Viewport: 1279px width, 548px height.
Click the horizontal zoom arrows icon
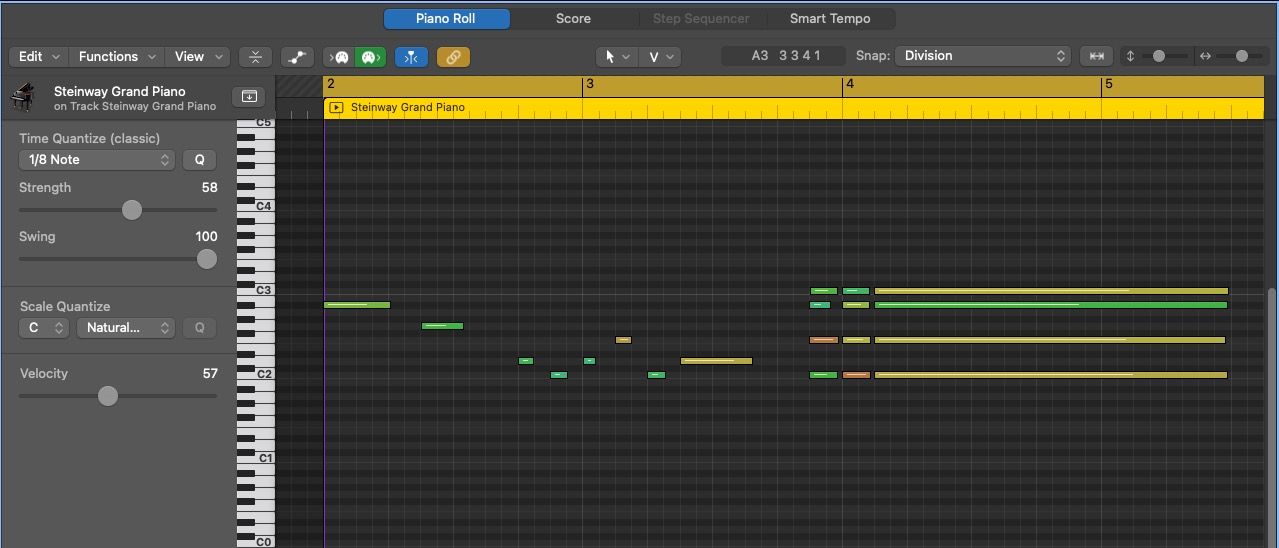pos(1205,56)
